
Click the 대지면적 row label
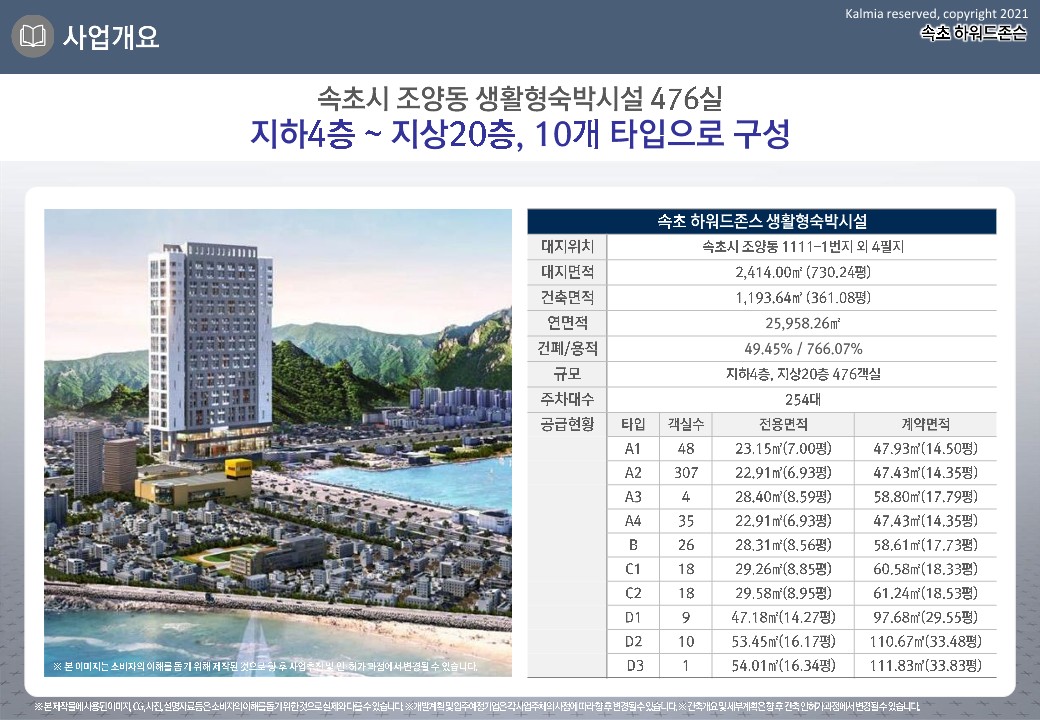tap(567, 272)
